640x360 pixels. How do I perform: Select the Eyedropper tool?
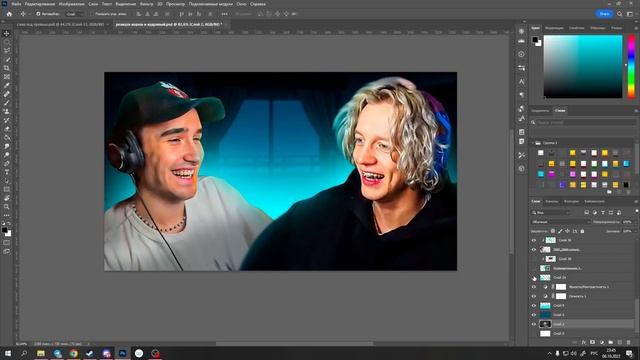tap(7, 85)
